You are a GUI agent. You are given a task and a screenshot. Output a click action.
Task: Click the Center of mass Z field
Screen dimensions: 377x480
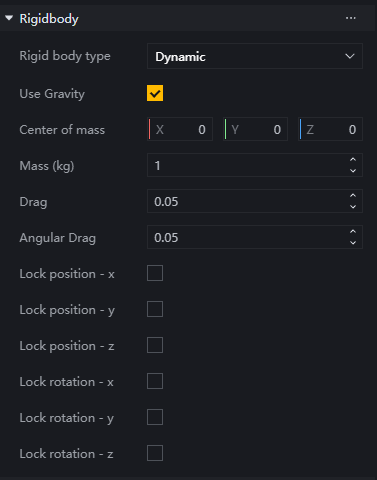(x=330, y=129)
